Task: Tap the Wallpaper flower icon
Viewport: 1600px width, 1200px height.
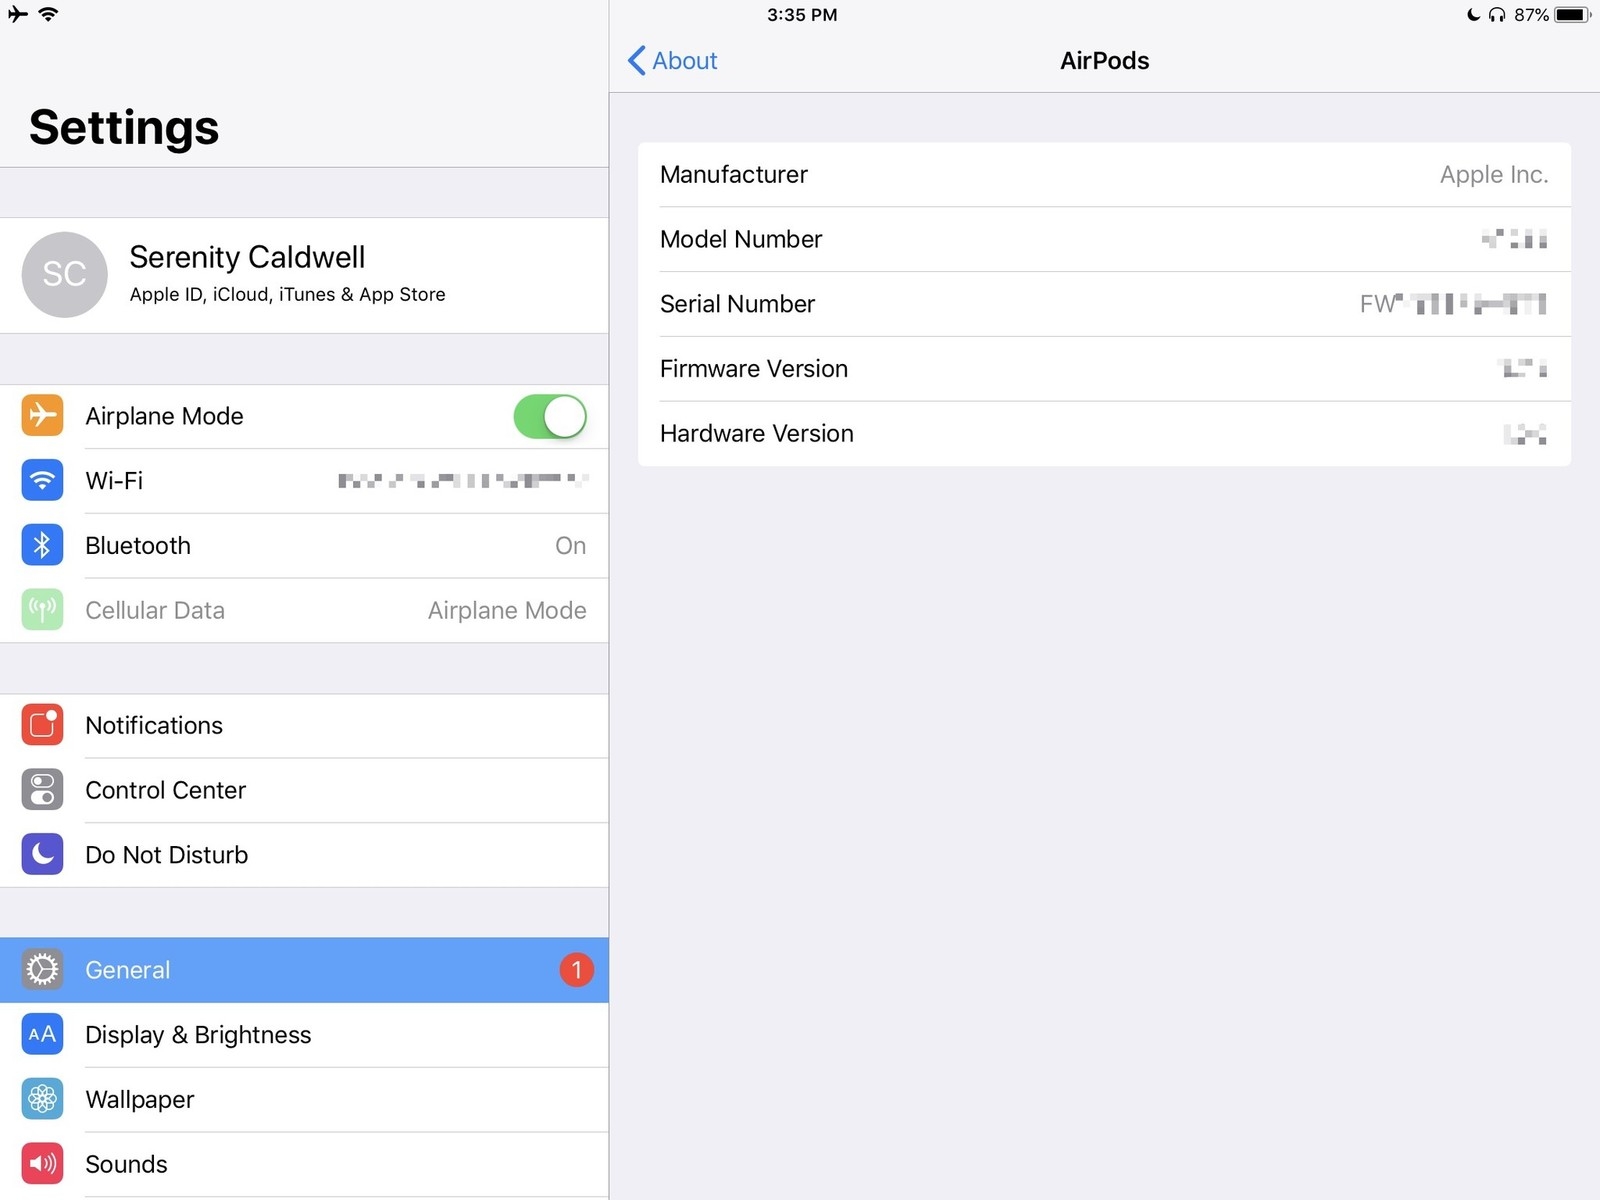Action: pos(42,1099)
